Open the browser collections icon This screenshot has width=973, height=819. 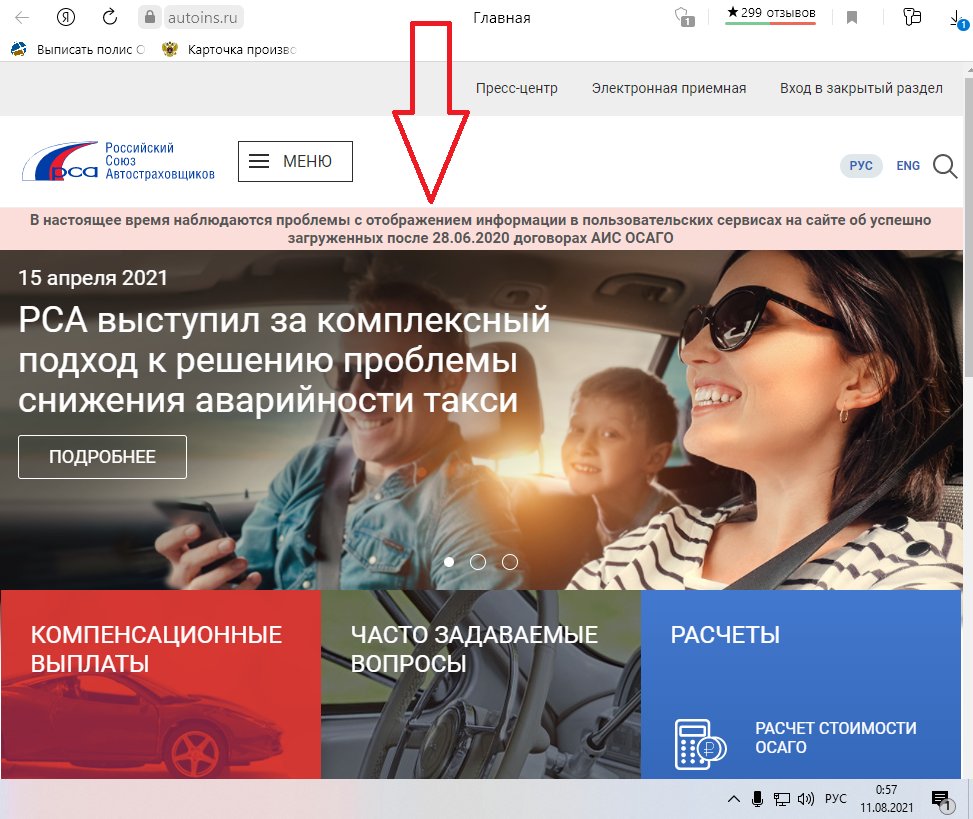(912, 17)
